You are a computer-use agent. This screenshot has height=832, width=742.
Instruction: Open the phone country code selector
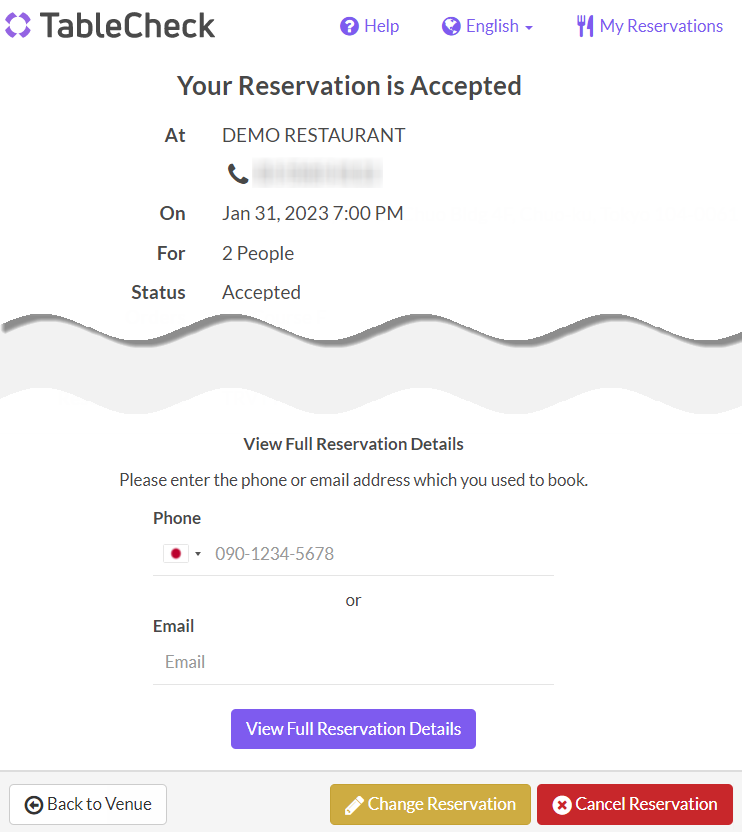(183, 552)
